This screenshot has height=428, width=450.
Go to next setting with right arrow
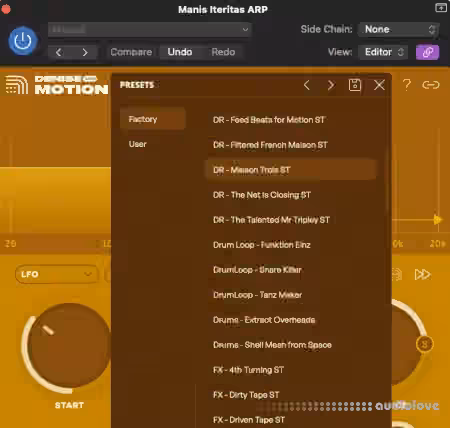click(85, 52)
